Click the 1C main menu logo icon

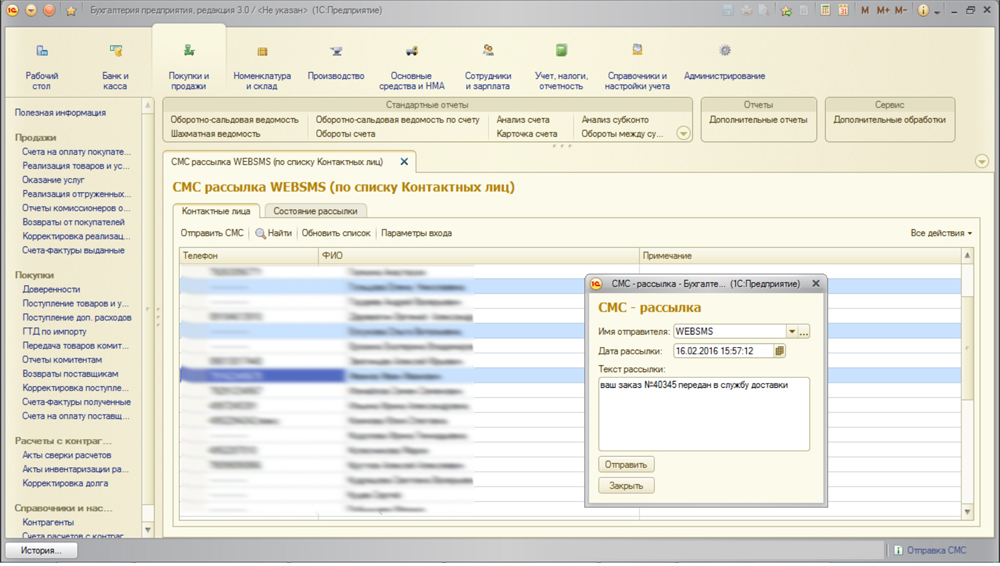(x=12, y=10)
